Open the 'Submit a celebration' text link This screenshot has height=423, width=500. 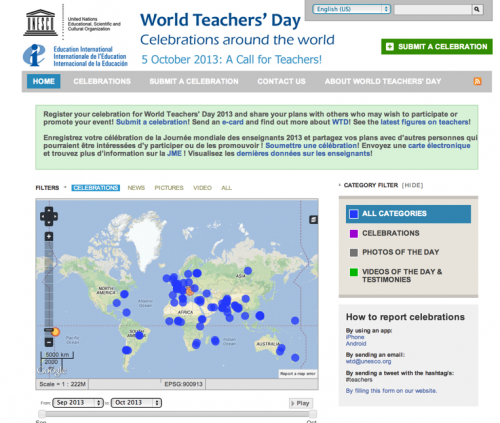(x=152, y=122)
